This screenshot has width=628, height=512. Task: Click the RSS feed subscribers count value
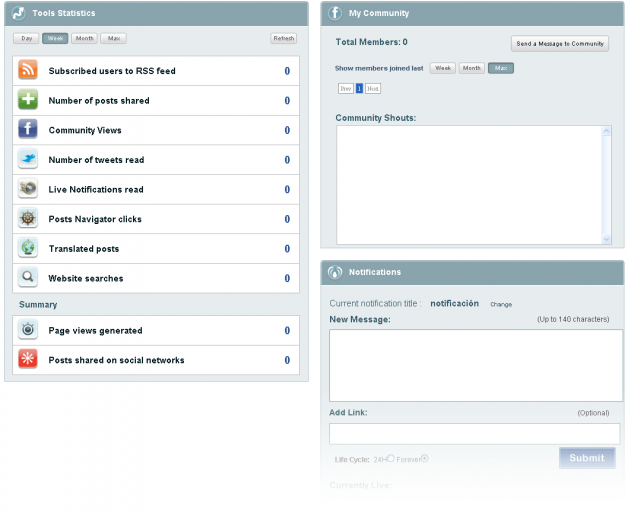click(x=287, y=71)
